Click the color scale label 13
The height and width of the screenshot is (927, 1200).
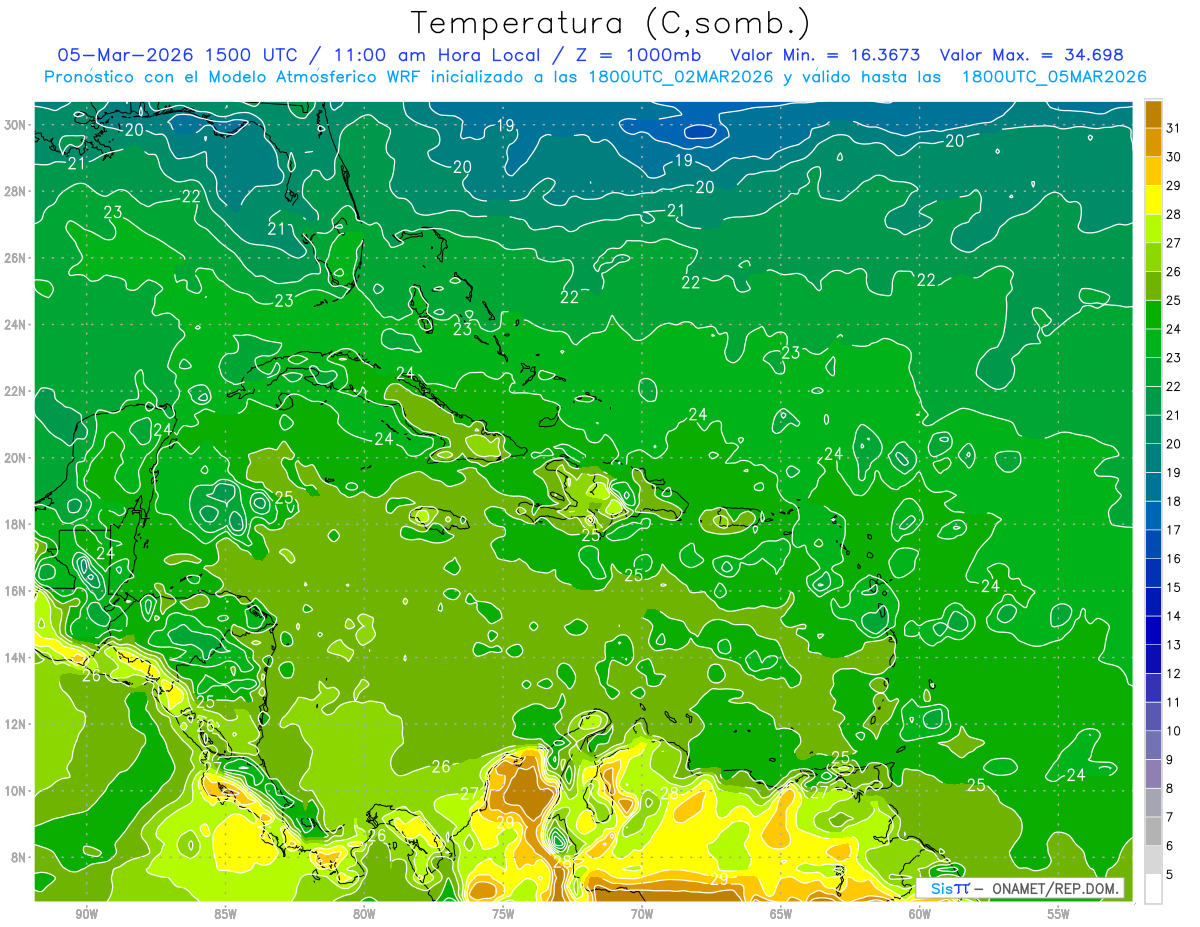coord(1174,644)
